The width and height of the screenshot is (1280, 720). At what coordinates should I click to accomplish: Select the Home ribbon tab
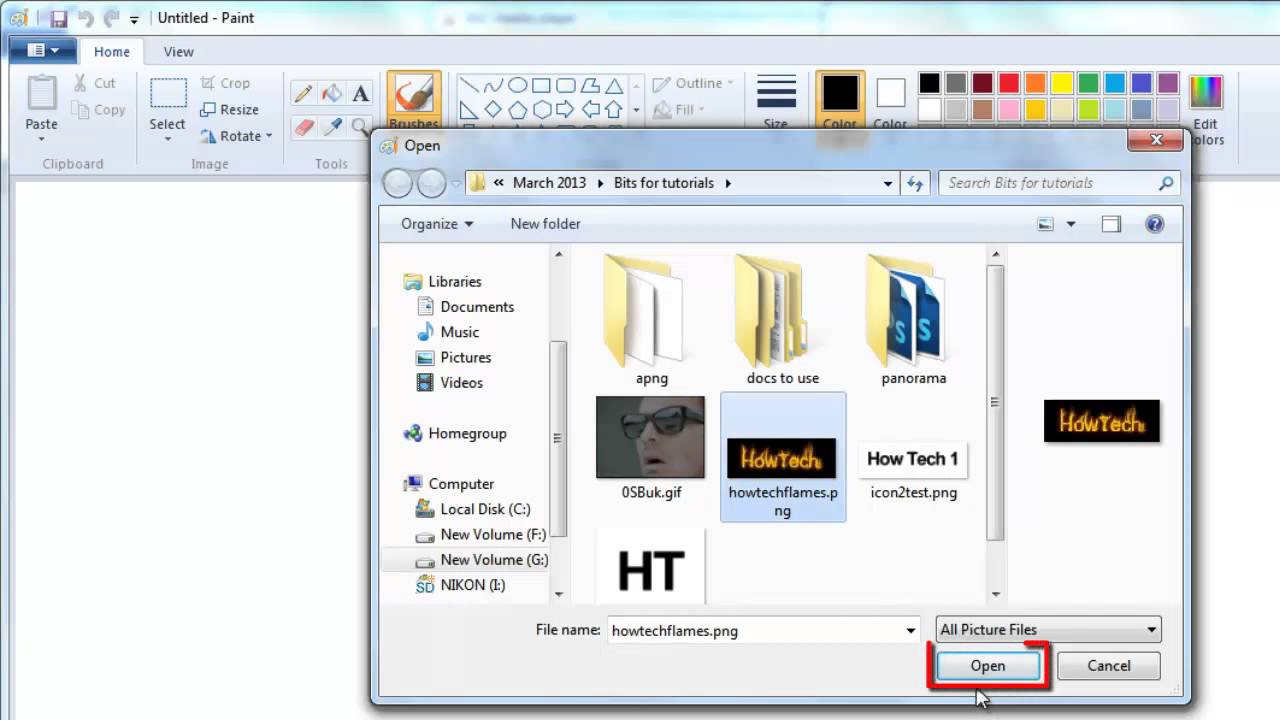112,52
